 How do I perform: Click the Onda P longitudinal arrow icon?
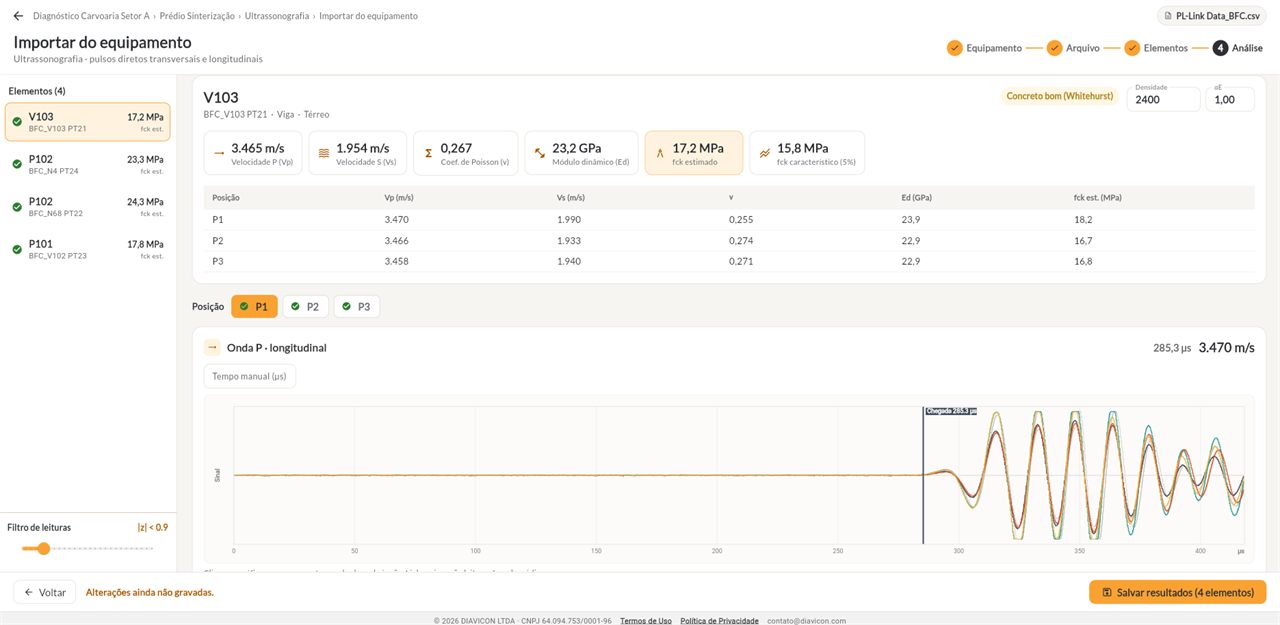coord(212,347)
